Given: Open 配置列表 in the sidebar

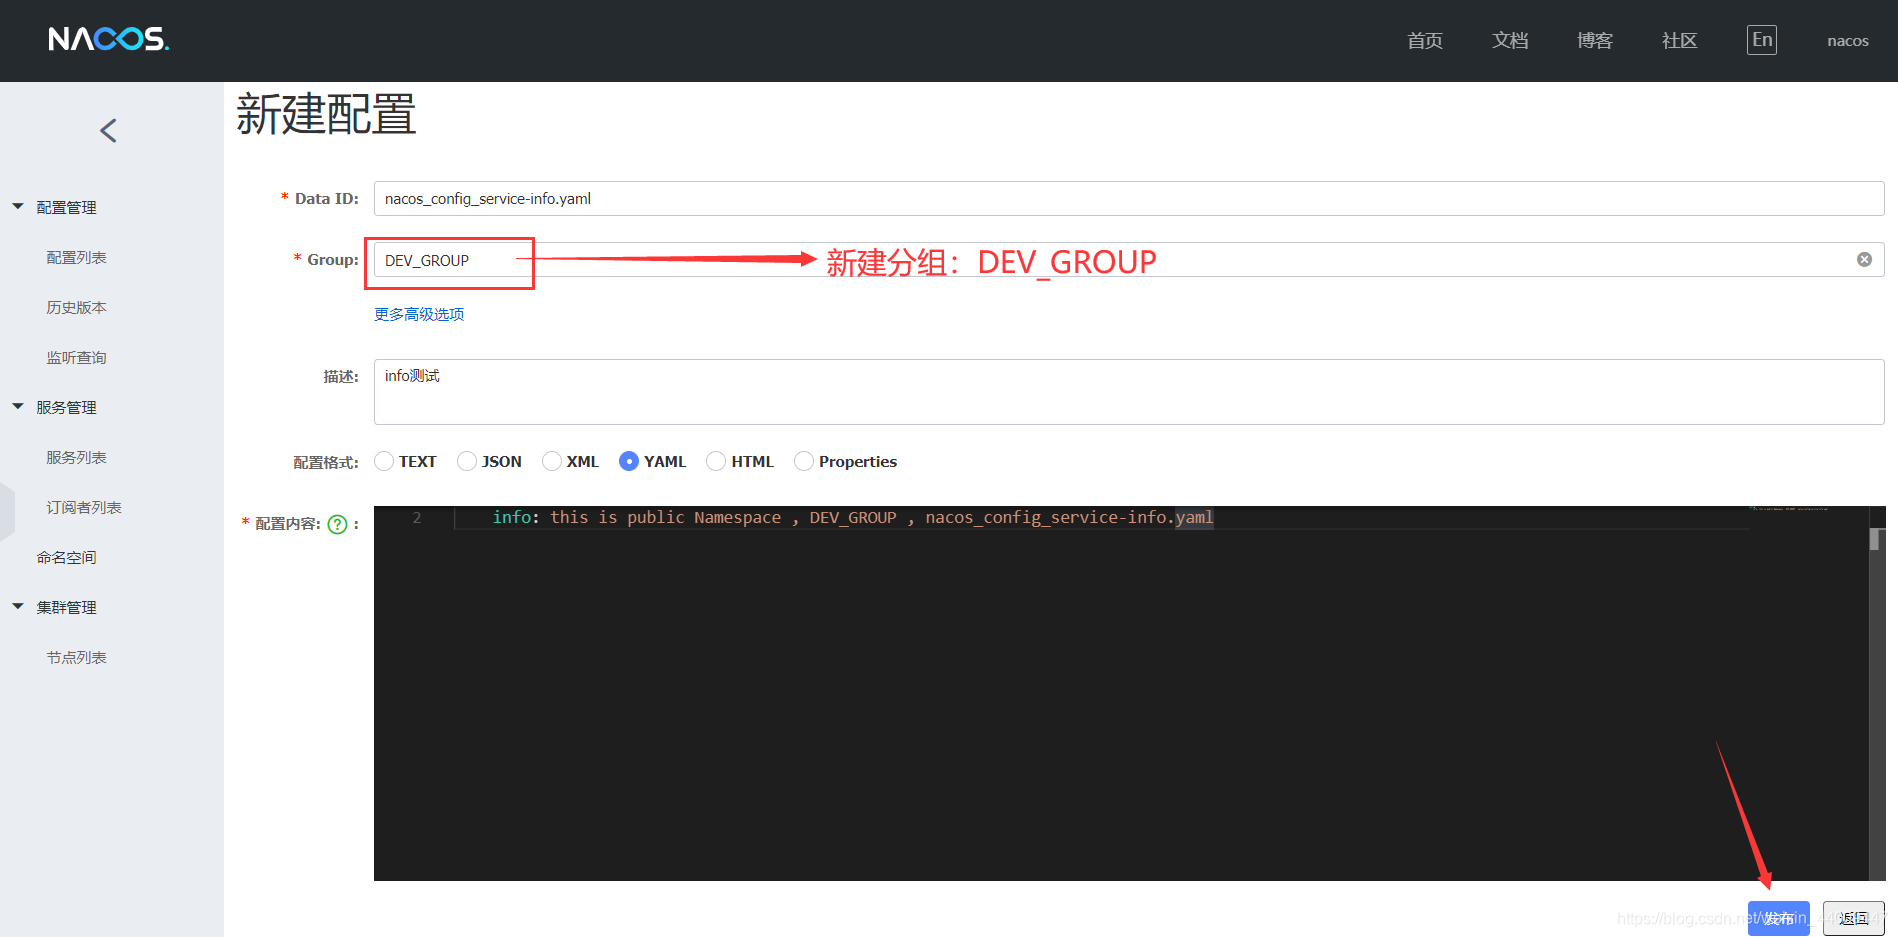Looking at the screenshot, I should [76, 257].
